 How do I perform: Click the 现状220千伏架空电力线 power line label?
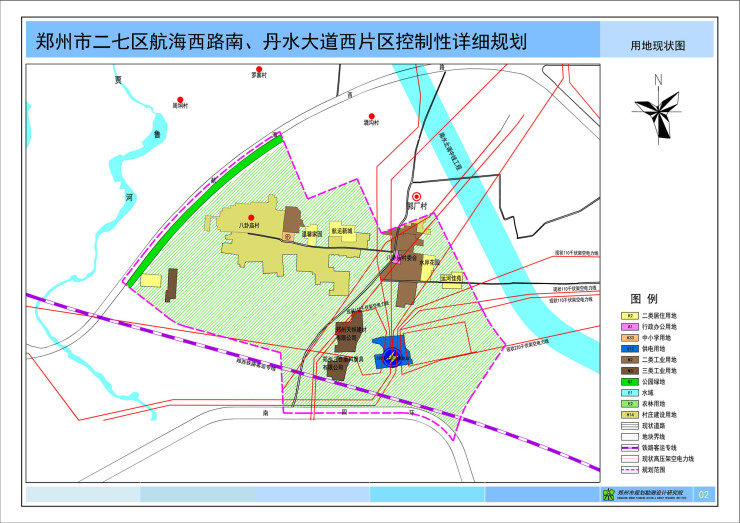pos(528,346)
